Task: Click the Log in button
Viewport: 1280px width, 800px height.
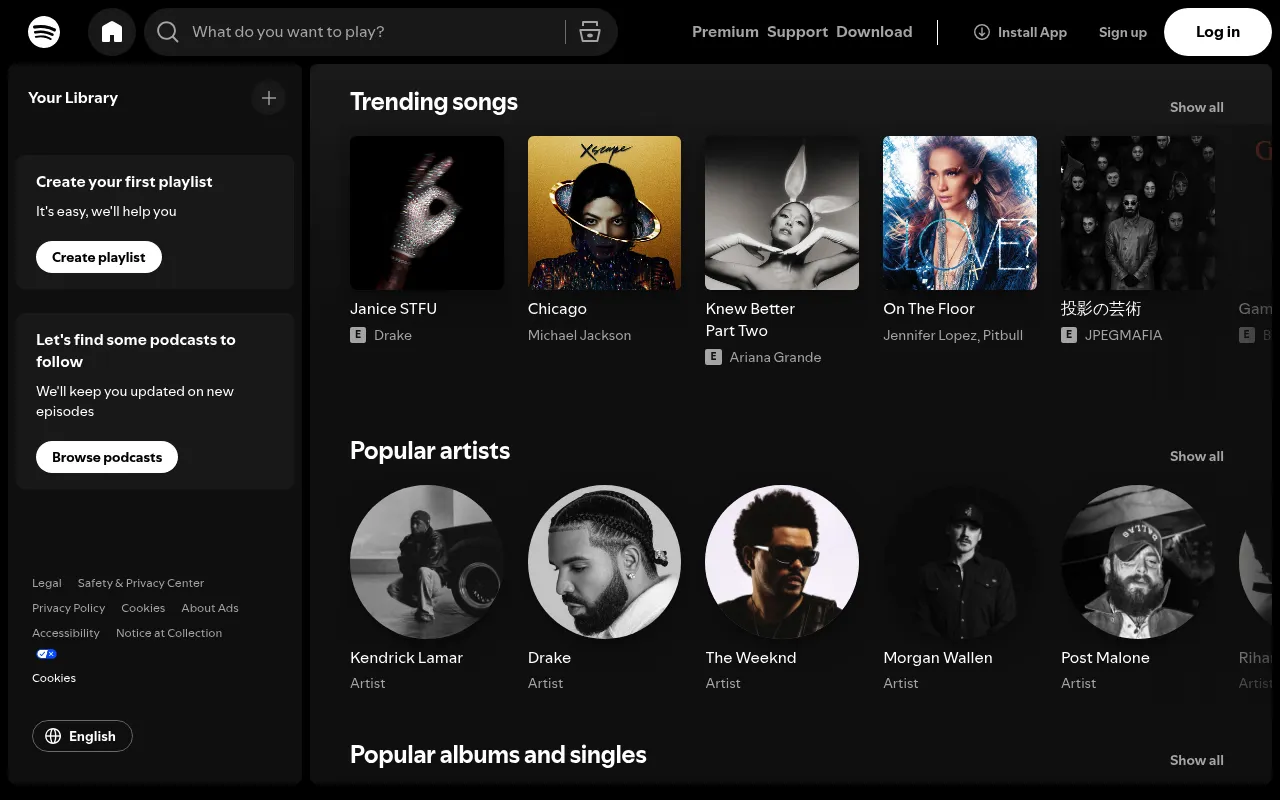Action: 1218,32
